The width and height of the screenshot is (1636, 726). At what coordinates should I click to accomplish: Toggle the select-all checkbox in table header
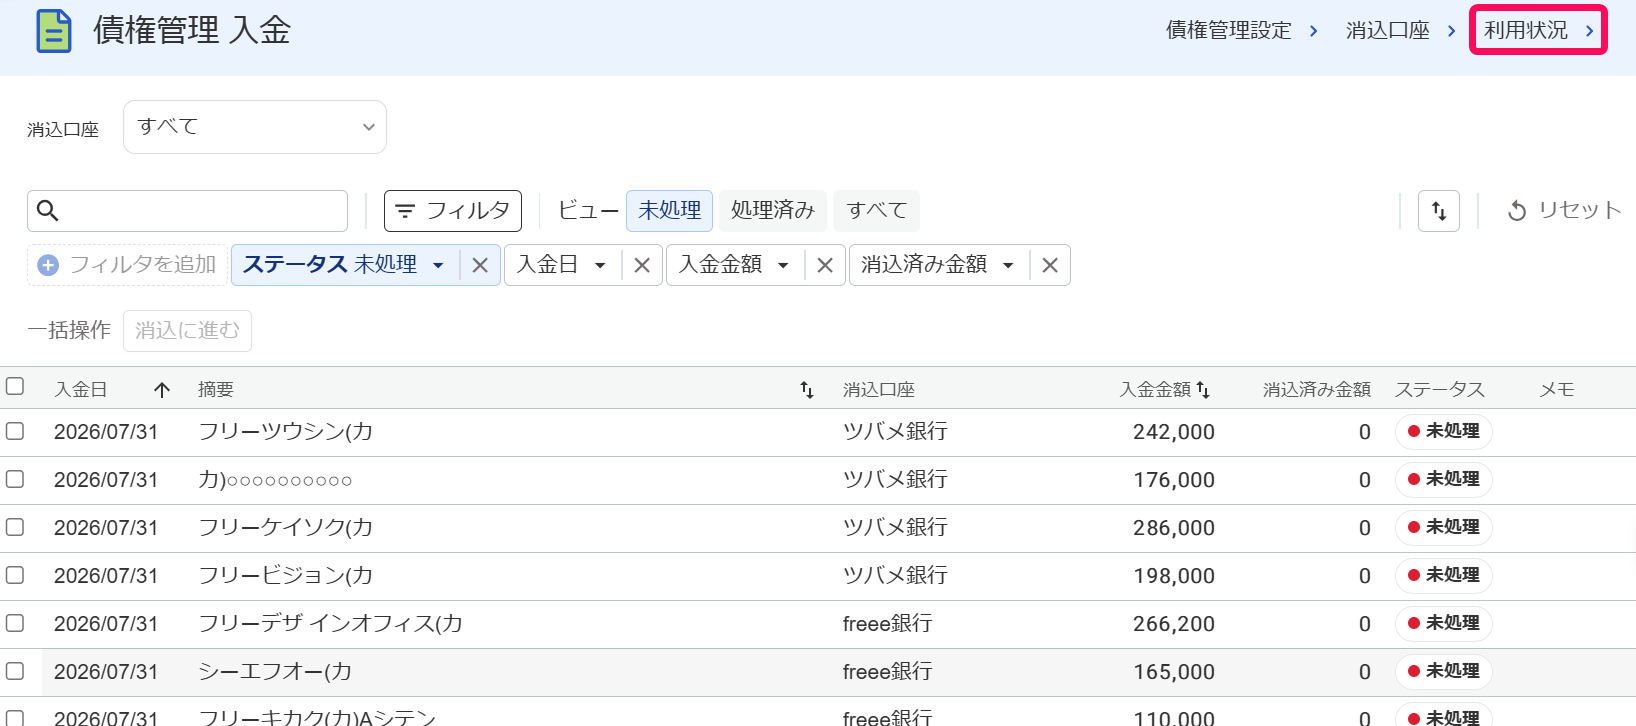point(15,386)
